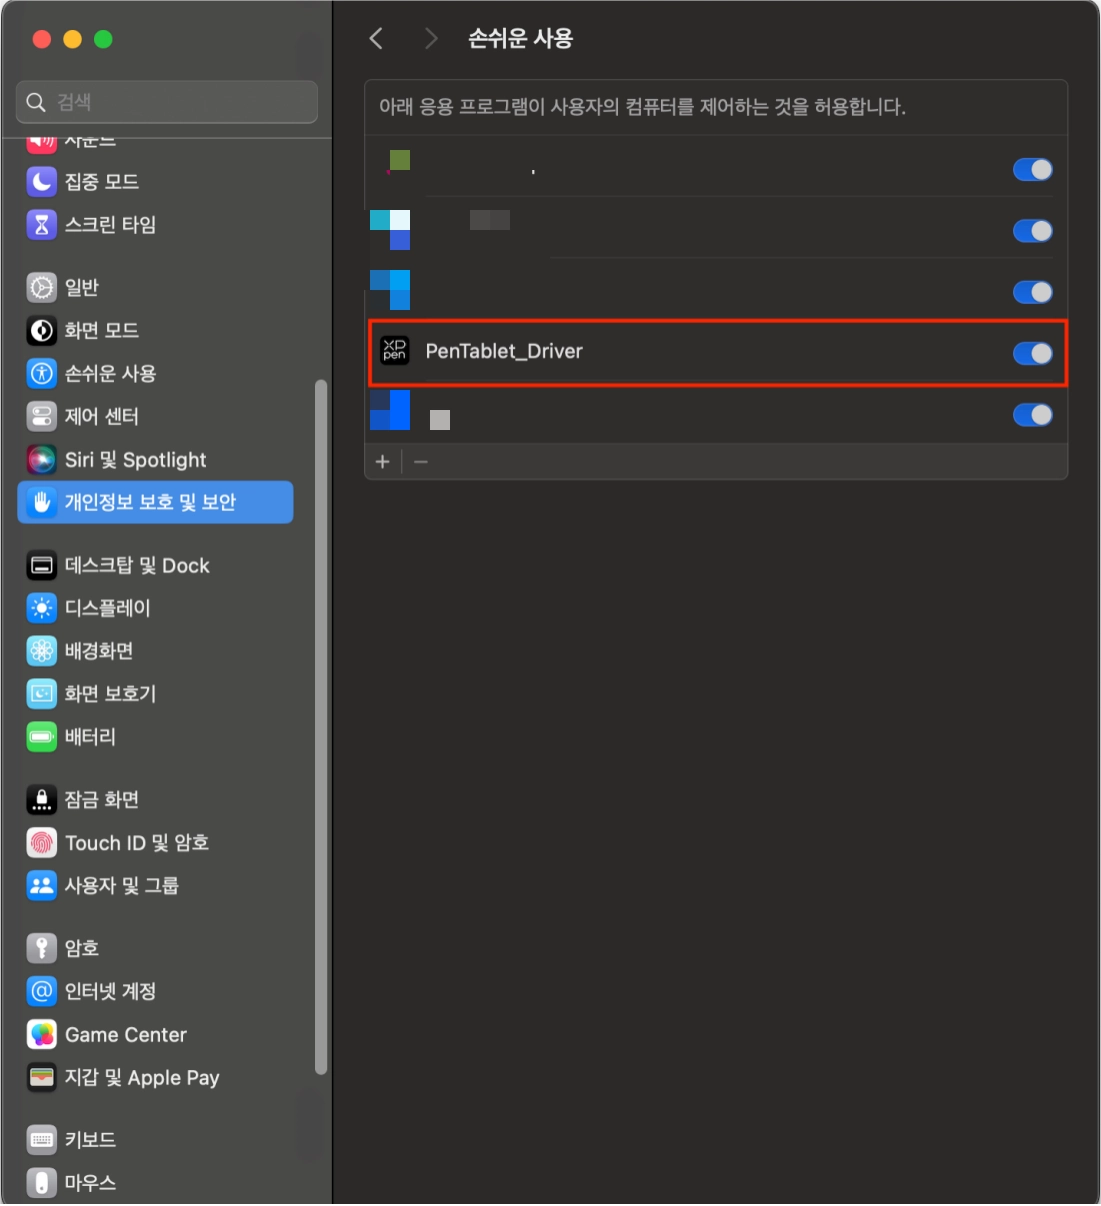Image resolution: width=1101 pixels, height=1206 pixels.
Task: Turn off the last app's toggle switch
Action: point(1032,415)
